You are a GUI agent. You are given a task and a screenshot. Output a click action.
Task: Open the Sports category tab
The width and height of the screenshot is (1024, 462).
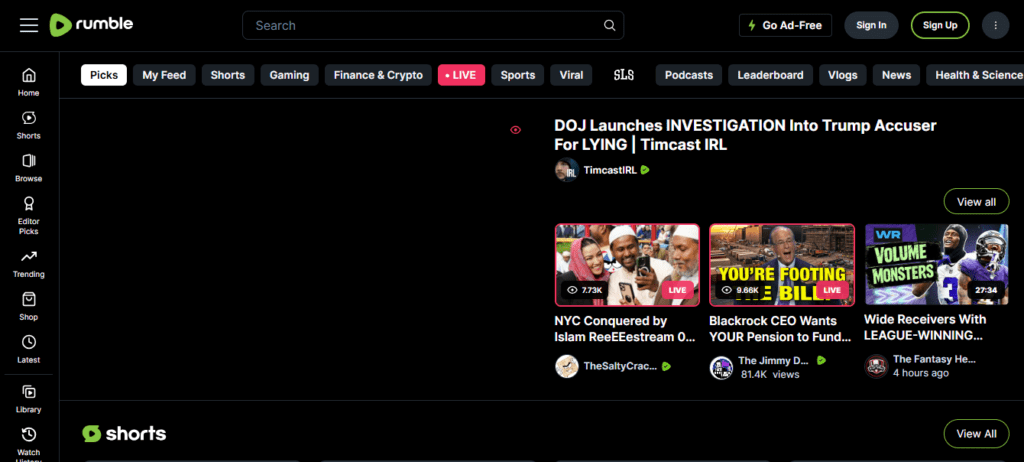point(518,74)
